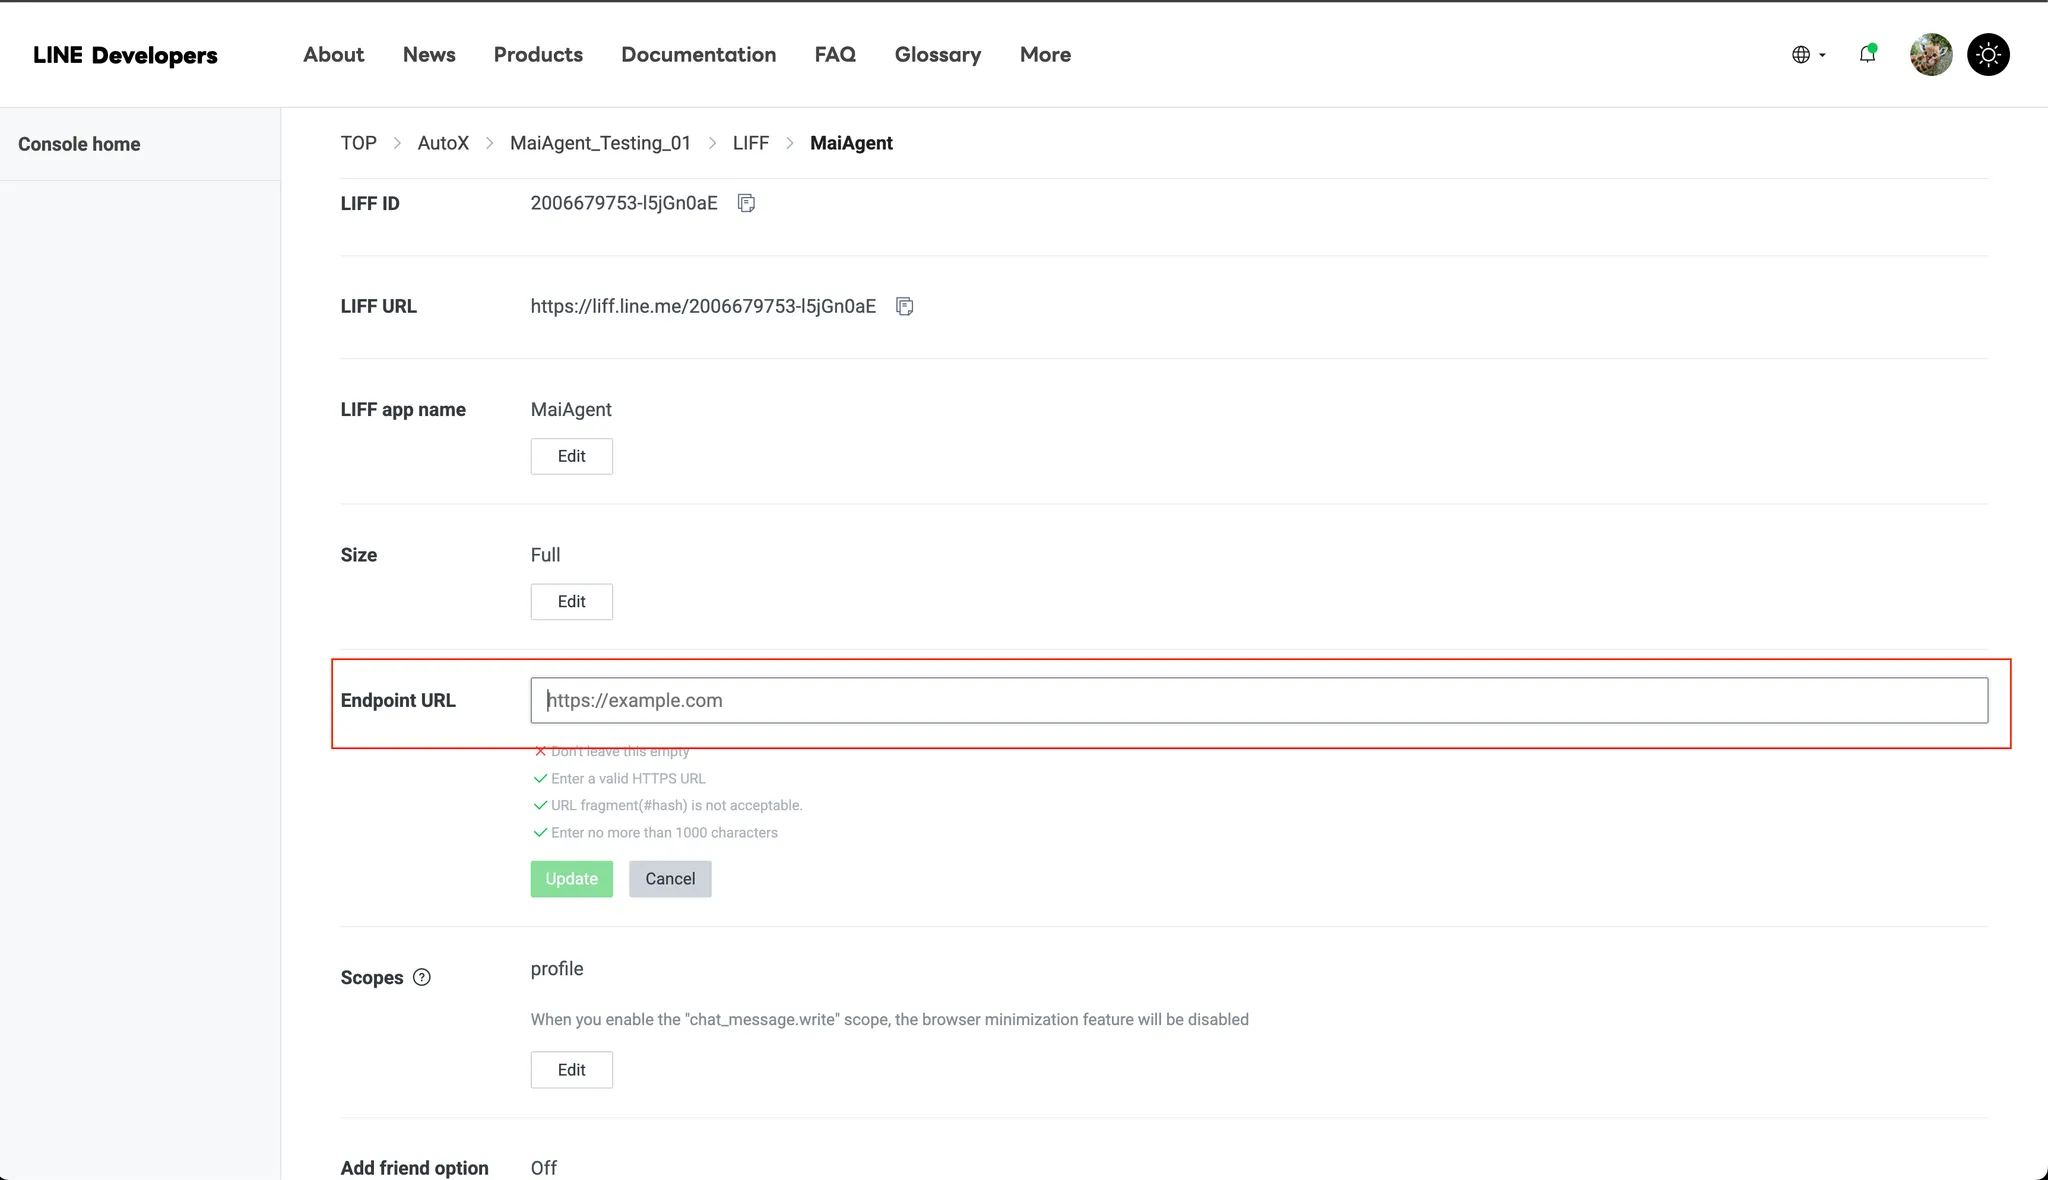Copy the LIFF ID value
The height and width of the screenshot is (1180, 2048).
coord(746,203)
